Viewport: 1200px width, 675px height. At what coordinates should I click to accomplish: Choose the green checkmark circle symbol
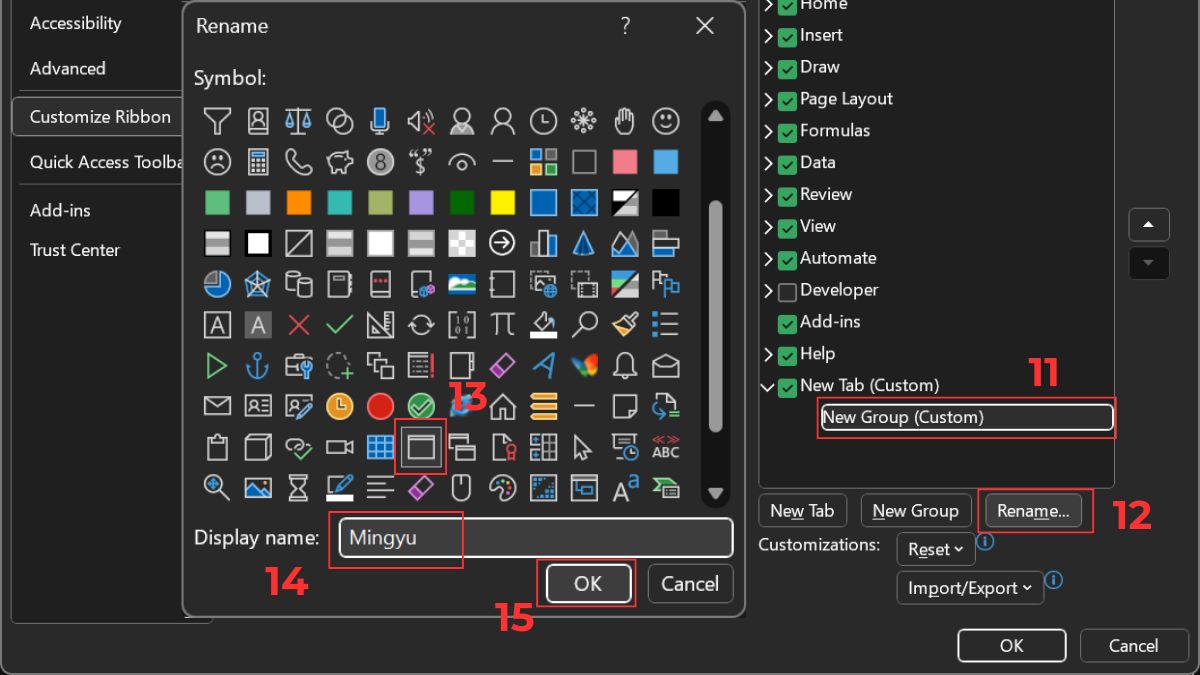(420, 406)
